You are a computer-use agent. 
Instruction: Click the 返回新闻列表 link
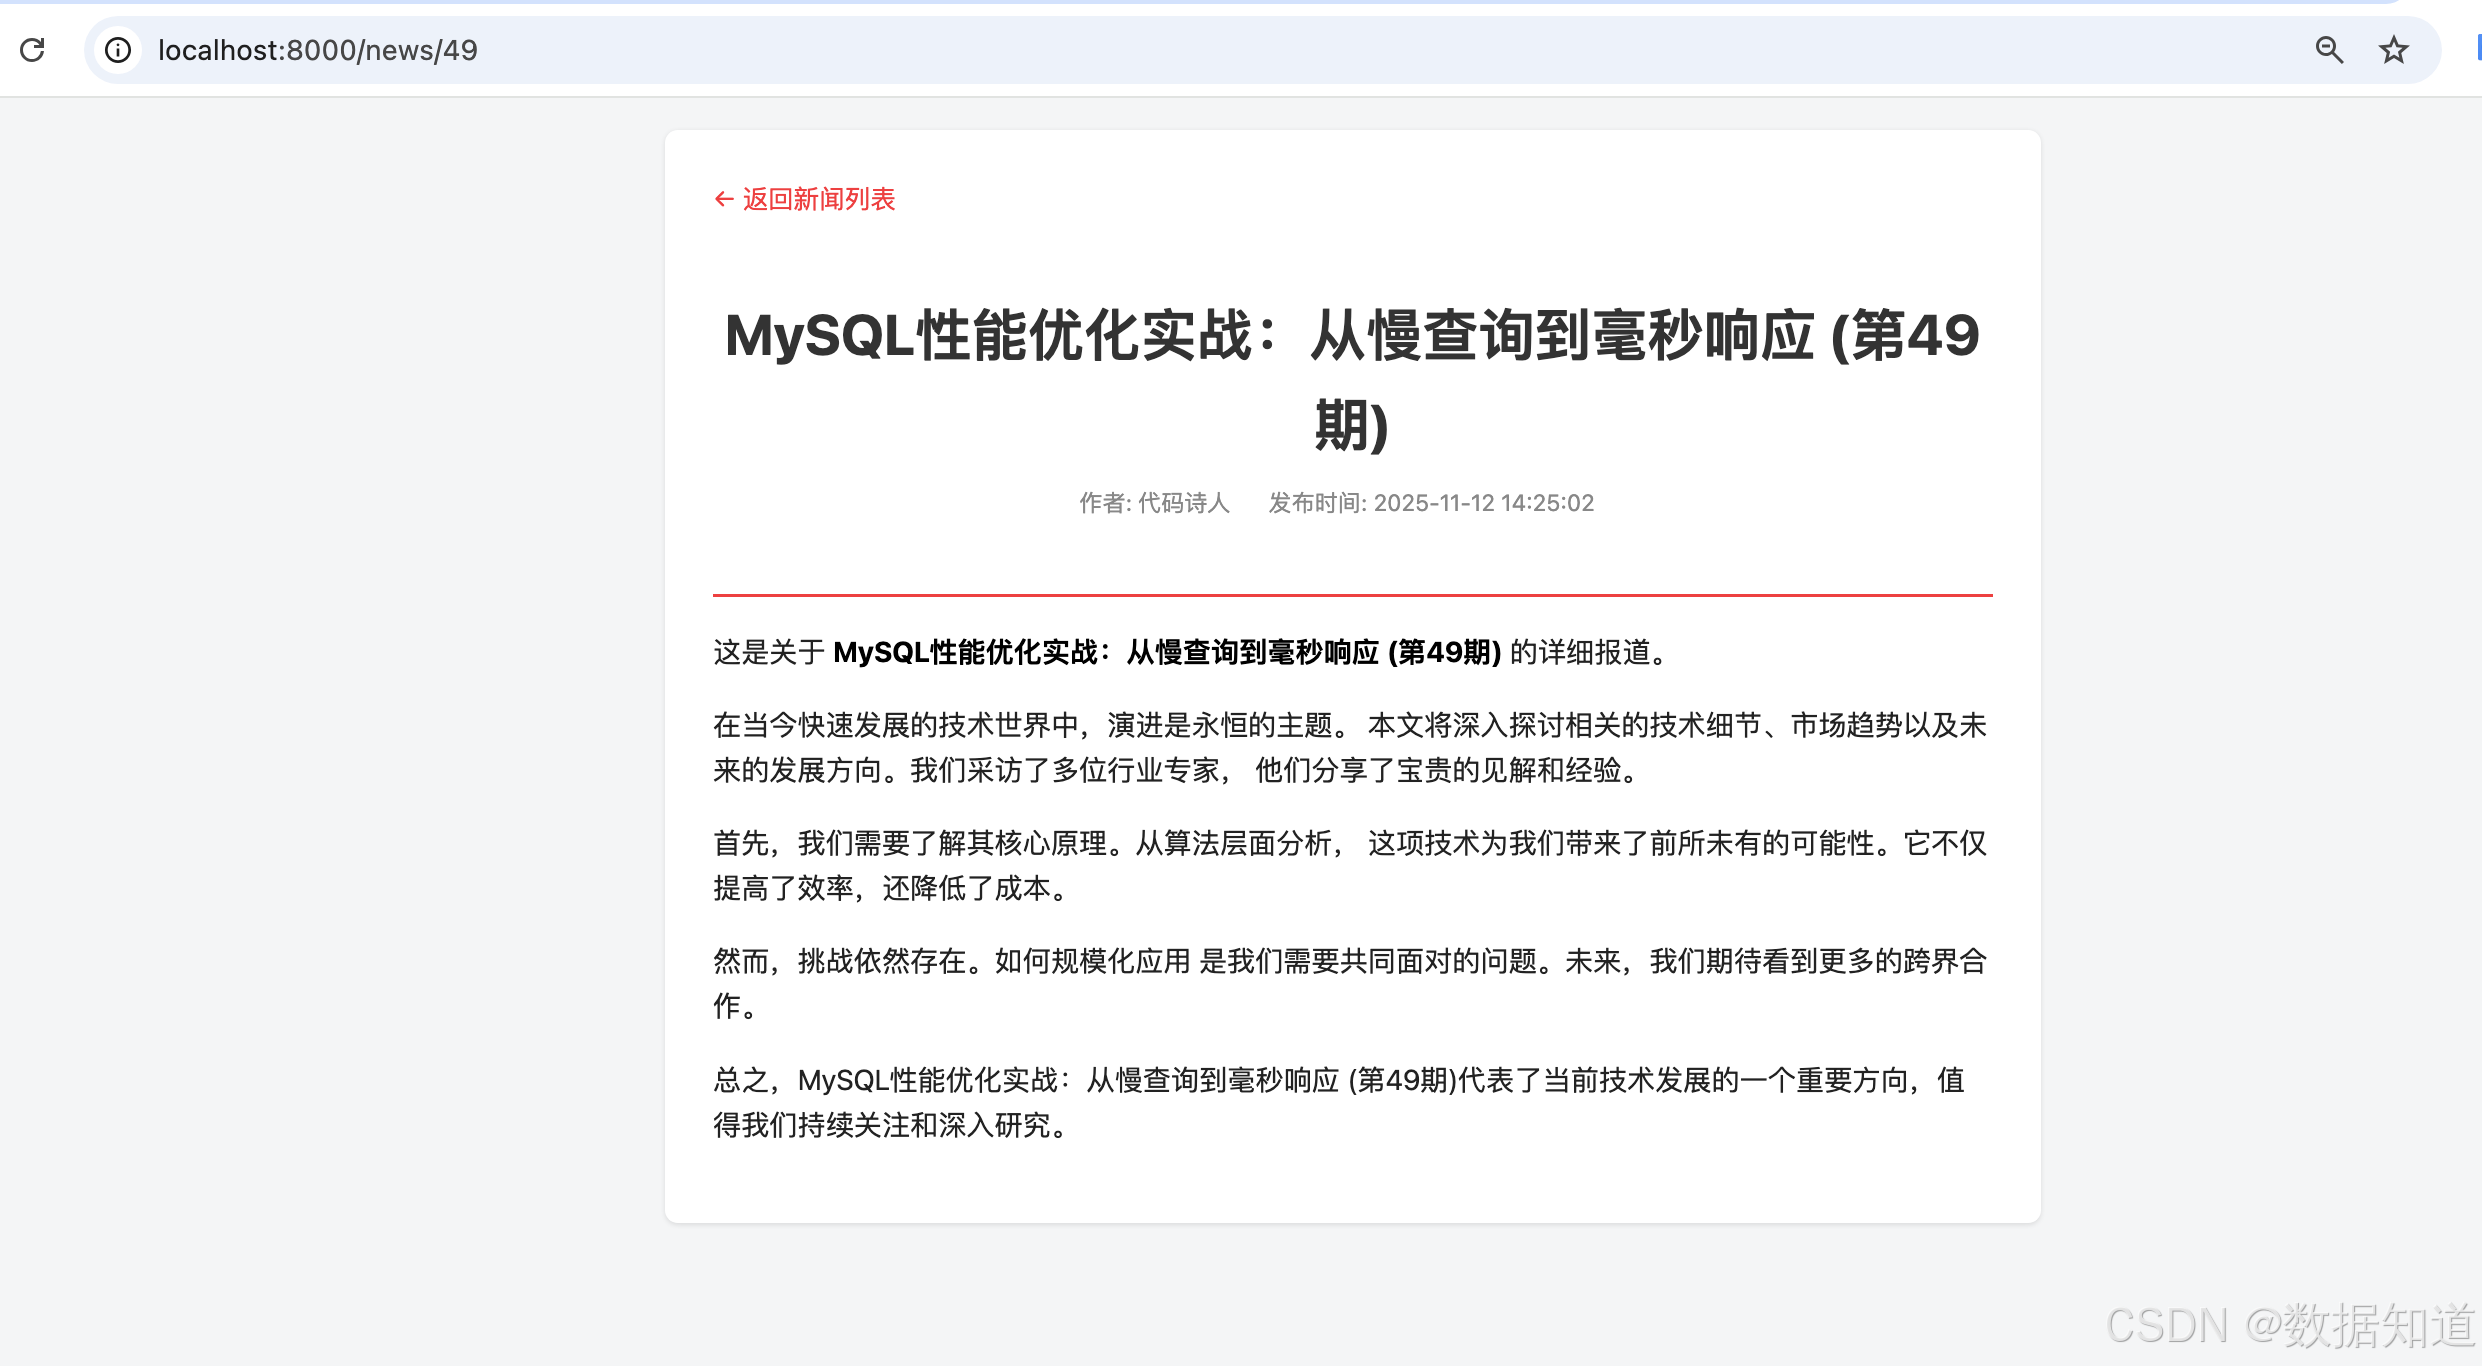coord(818,199)
